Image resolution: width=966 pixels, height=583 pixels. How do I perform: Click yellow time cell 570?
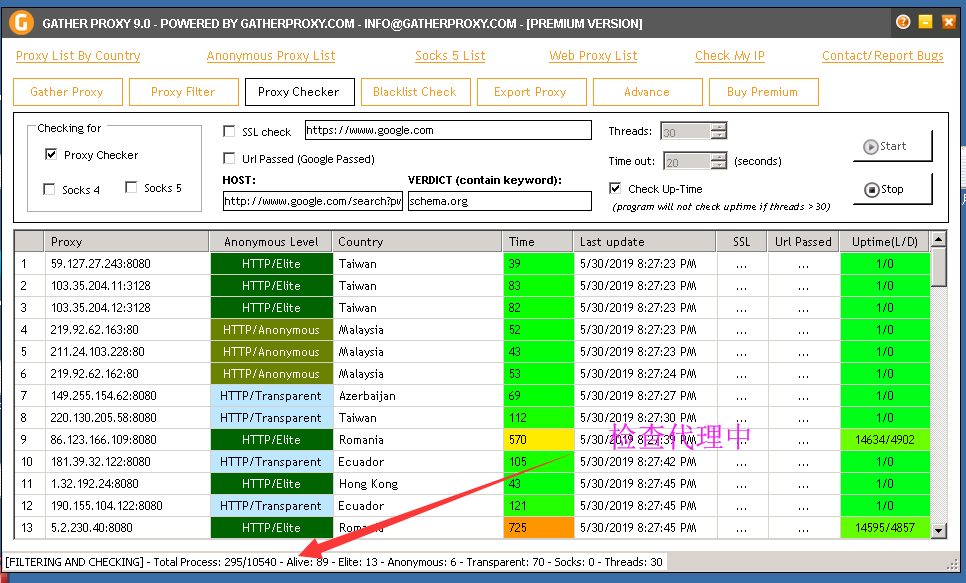click(538, 439)
